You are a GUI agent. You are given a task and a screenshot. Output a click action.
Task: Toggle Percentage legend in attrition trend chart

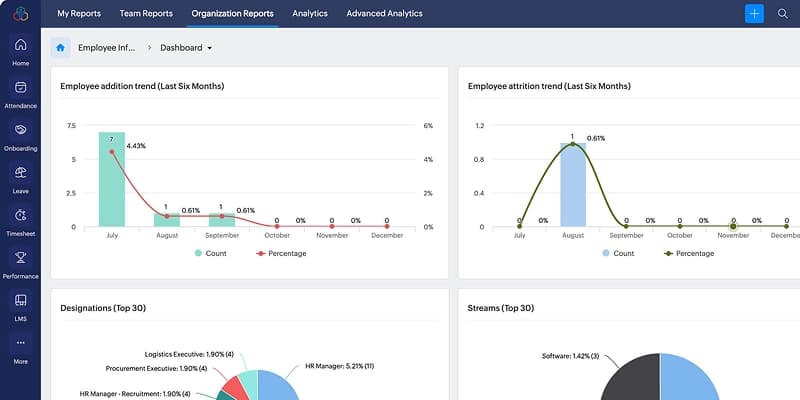pos(689,253)
